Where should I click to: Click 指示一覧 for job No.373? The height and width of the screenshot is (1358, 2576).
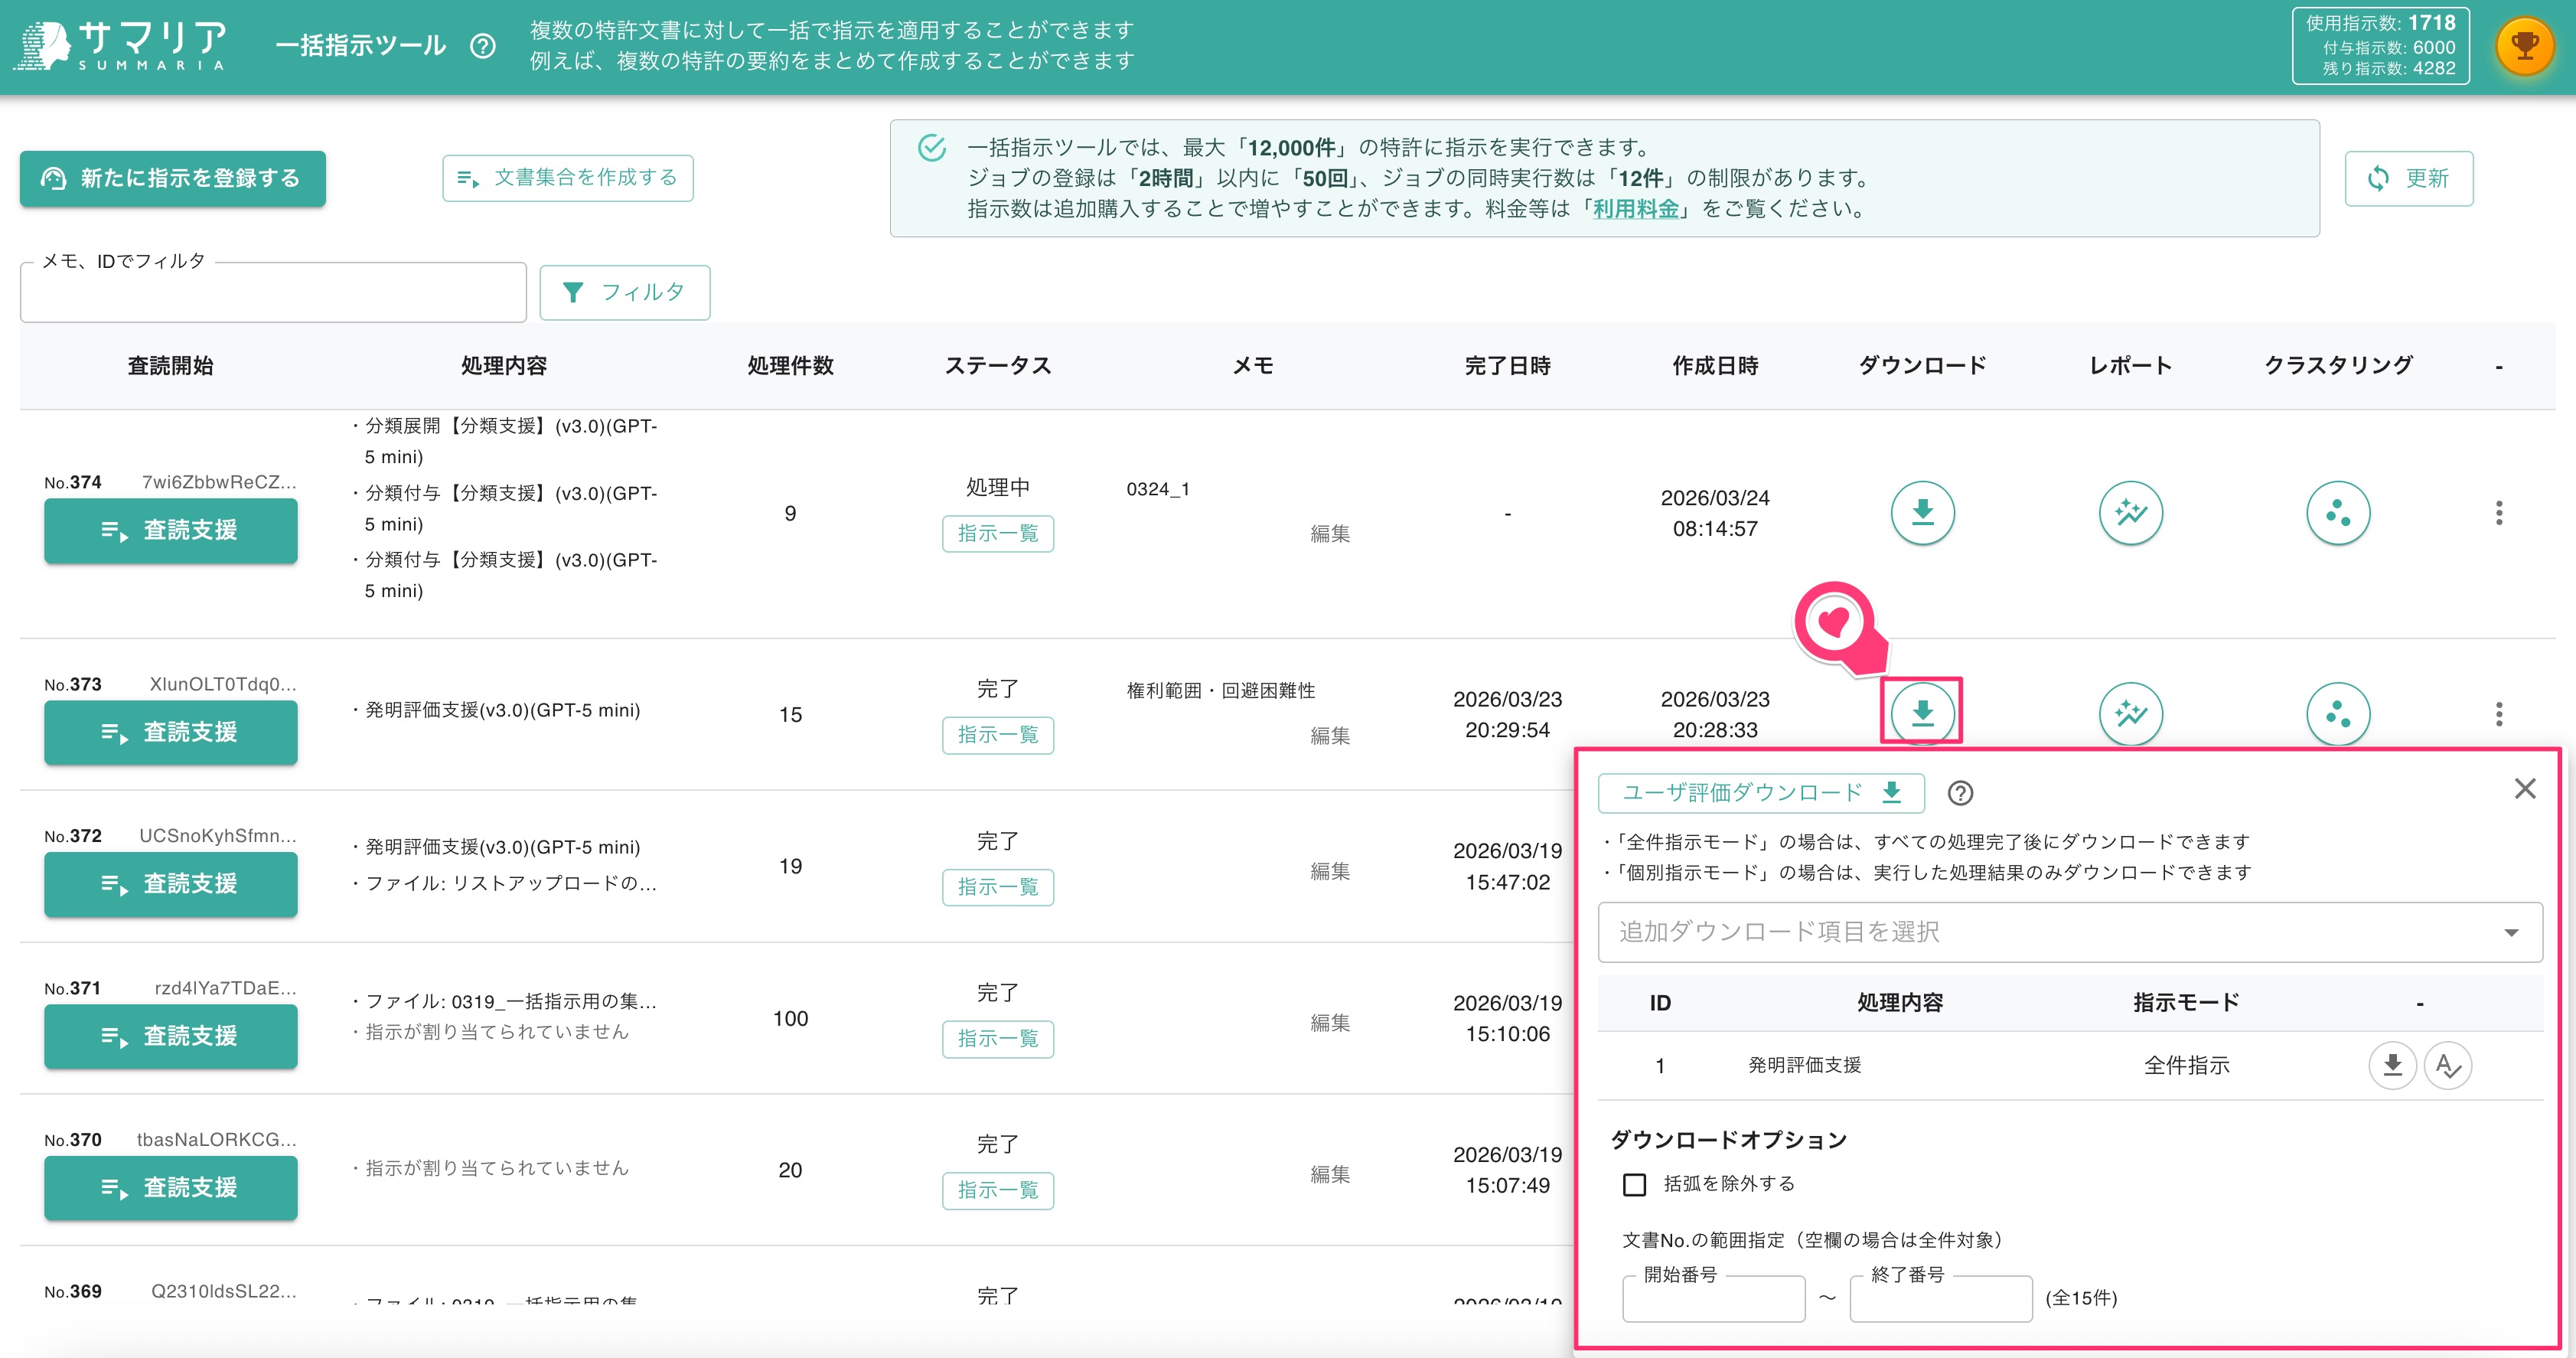tap(997, 735)
